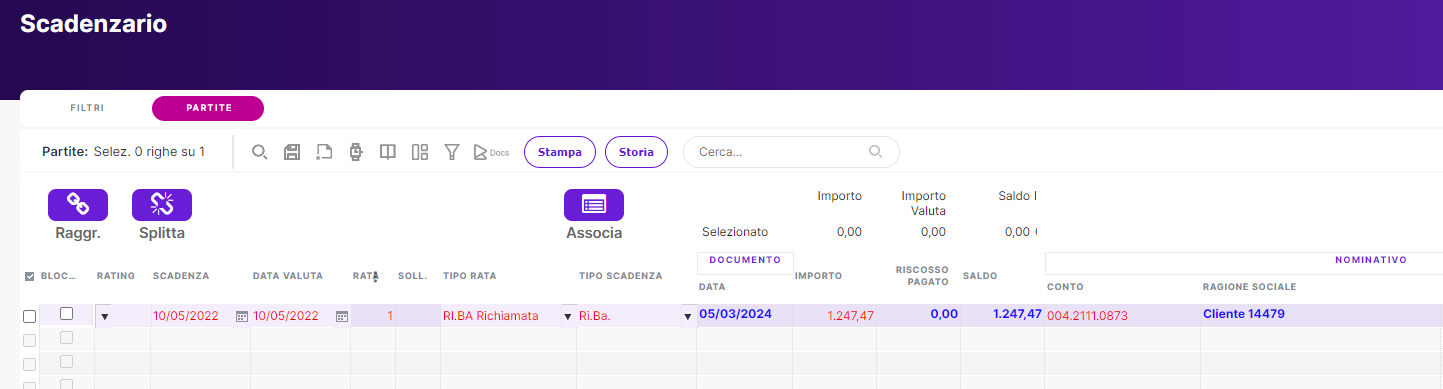This screenshot has height=389, width=1443.
Task: Switch to the Filtri tab
Action: [x=87, y=108]
